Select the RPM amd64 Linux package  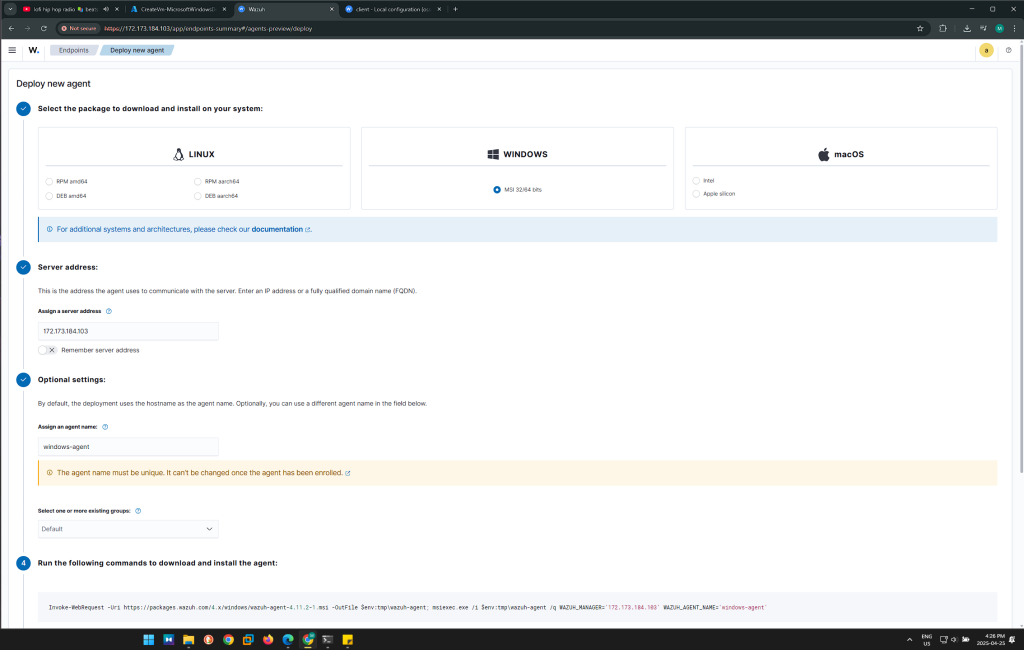(x=49, y=182)
